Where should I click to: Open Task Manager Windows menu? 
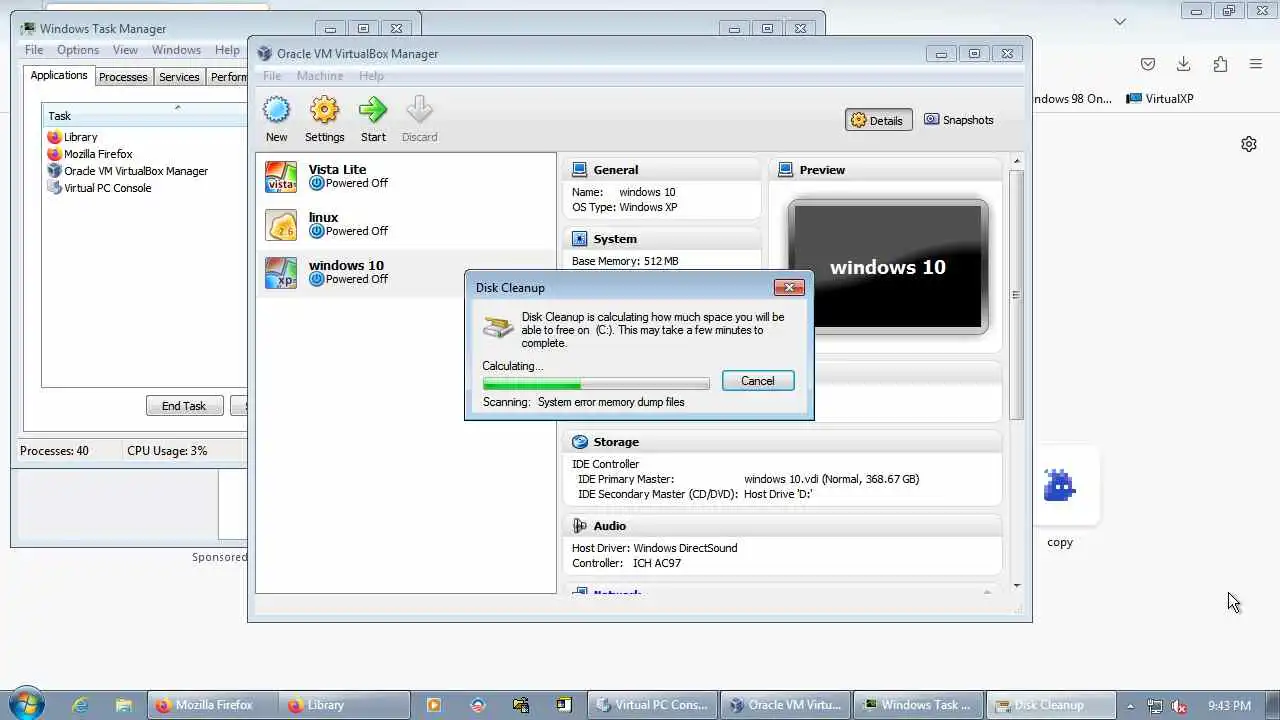[x=177, y=50]
